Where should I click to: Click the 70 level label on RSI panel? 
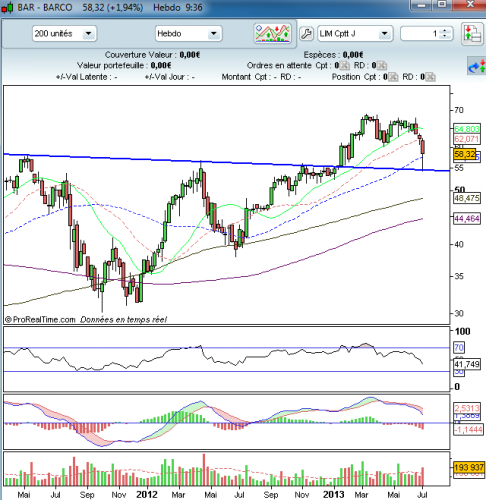click(x=459, y=348)
